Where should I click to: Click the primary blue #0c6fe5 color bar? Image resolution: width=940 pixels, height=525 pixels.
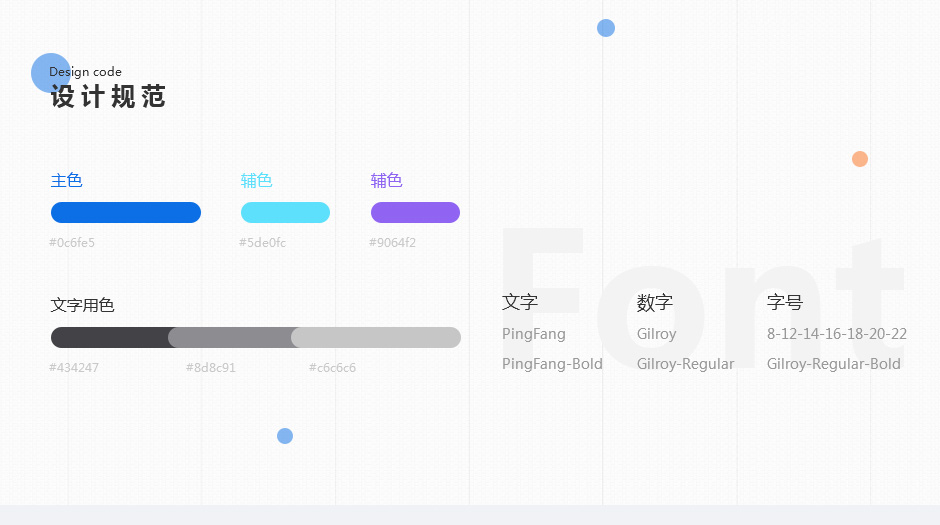[x=126, y=213]
